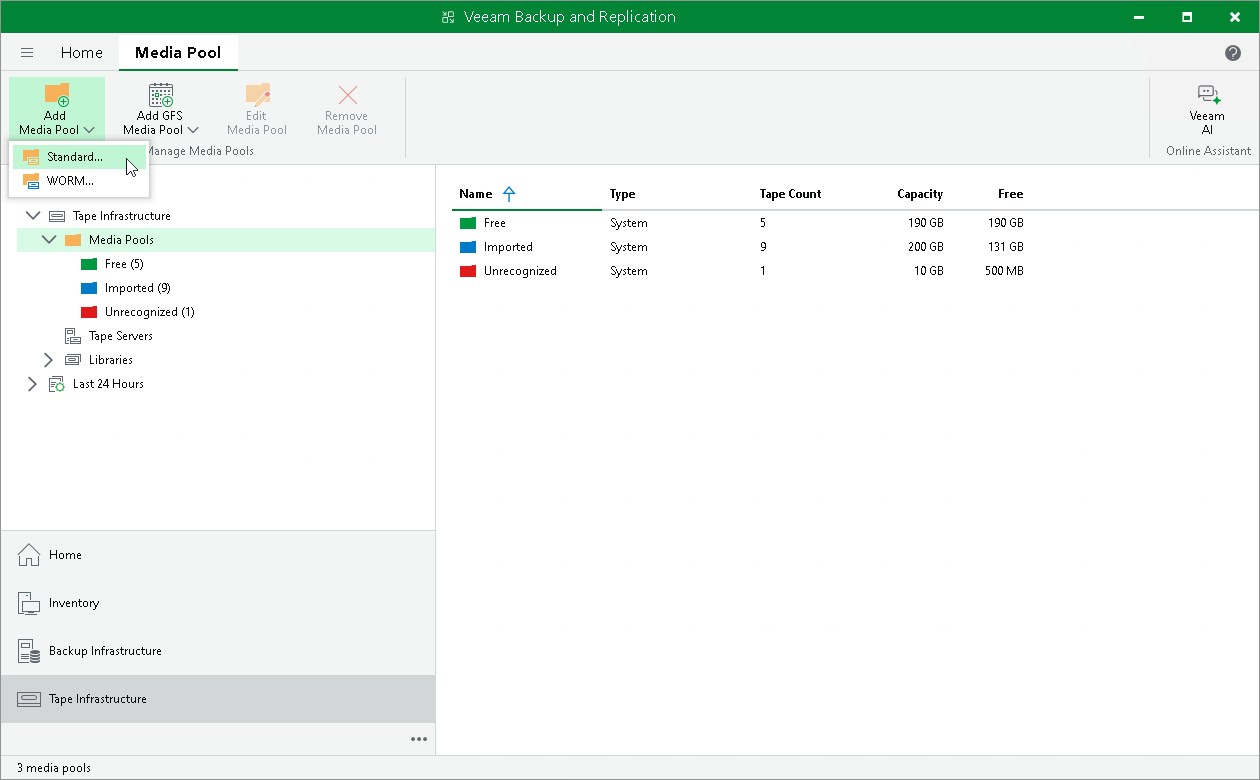Open the Add Media Pool tool

[55, 100]
